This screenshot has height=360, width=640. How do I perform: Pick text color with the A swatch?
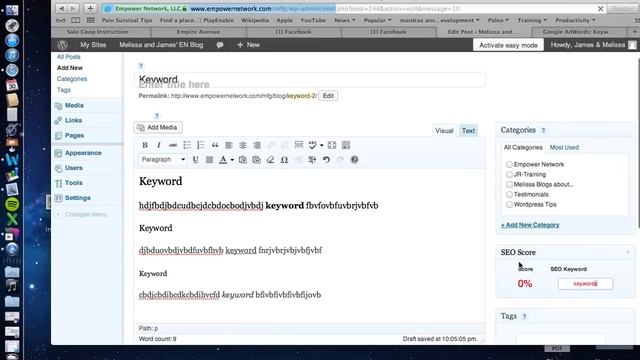click(223, 160)
